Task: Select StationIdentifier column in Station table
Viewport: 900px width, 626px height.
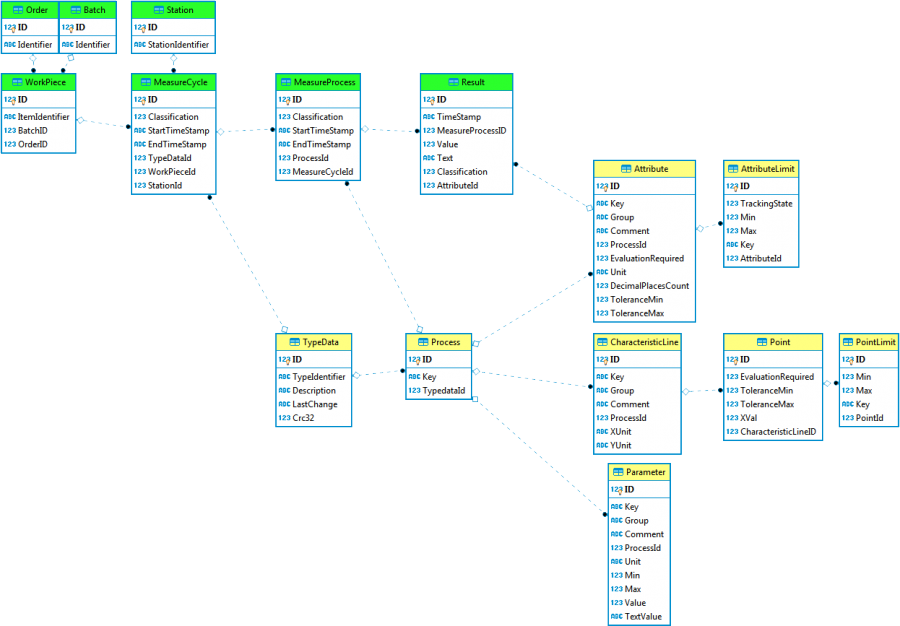Action: point(179,45)
